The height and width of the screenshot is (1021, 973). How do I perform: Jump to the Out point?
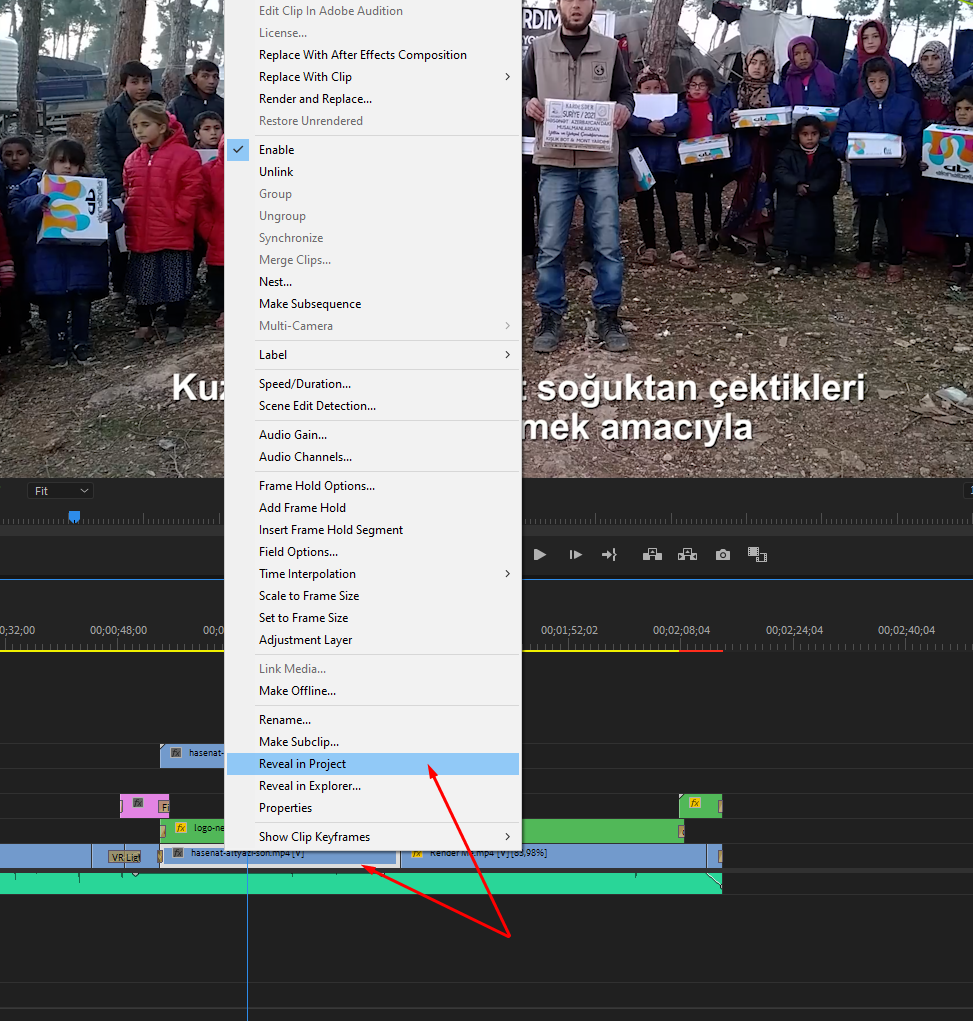click(x=610, y=555)
